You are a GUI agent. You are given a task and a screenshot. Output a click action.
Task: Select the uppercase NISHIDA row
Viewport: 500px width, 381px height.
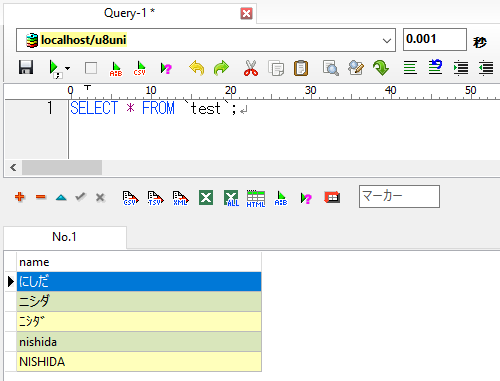click(139, 362)
